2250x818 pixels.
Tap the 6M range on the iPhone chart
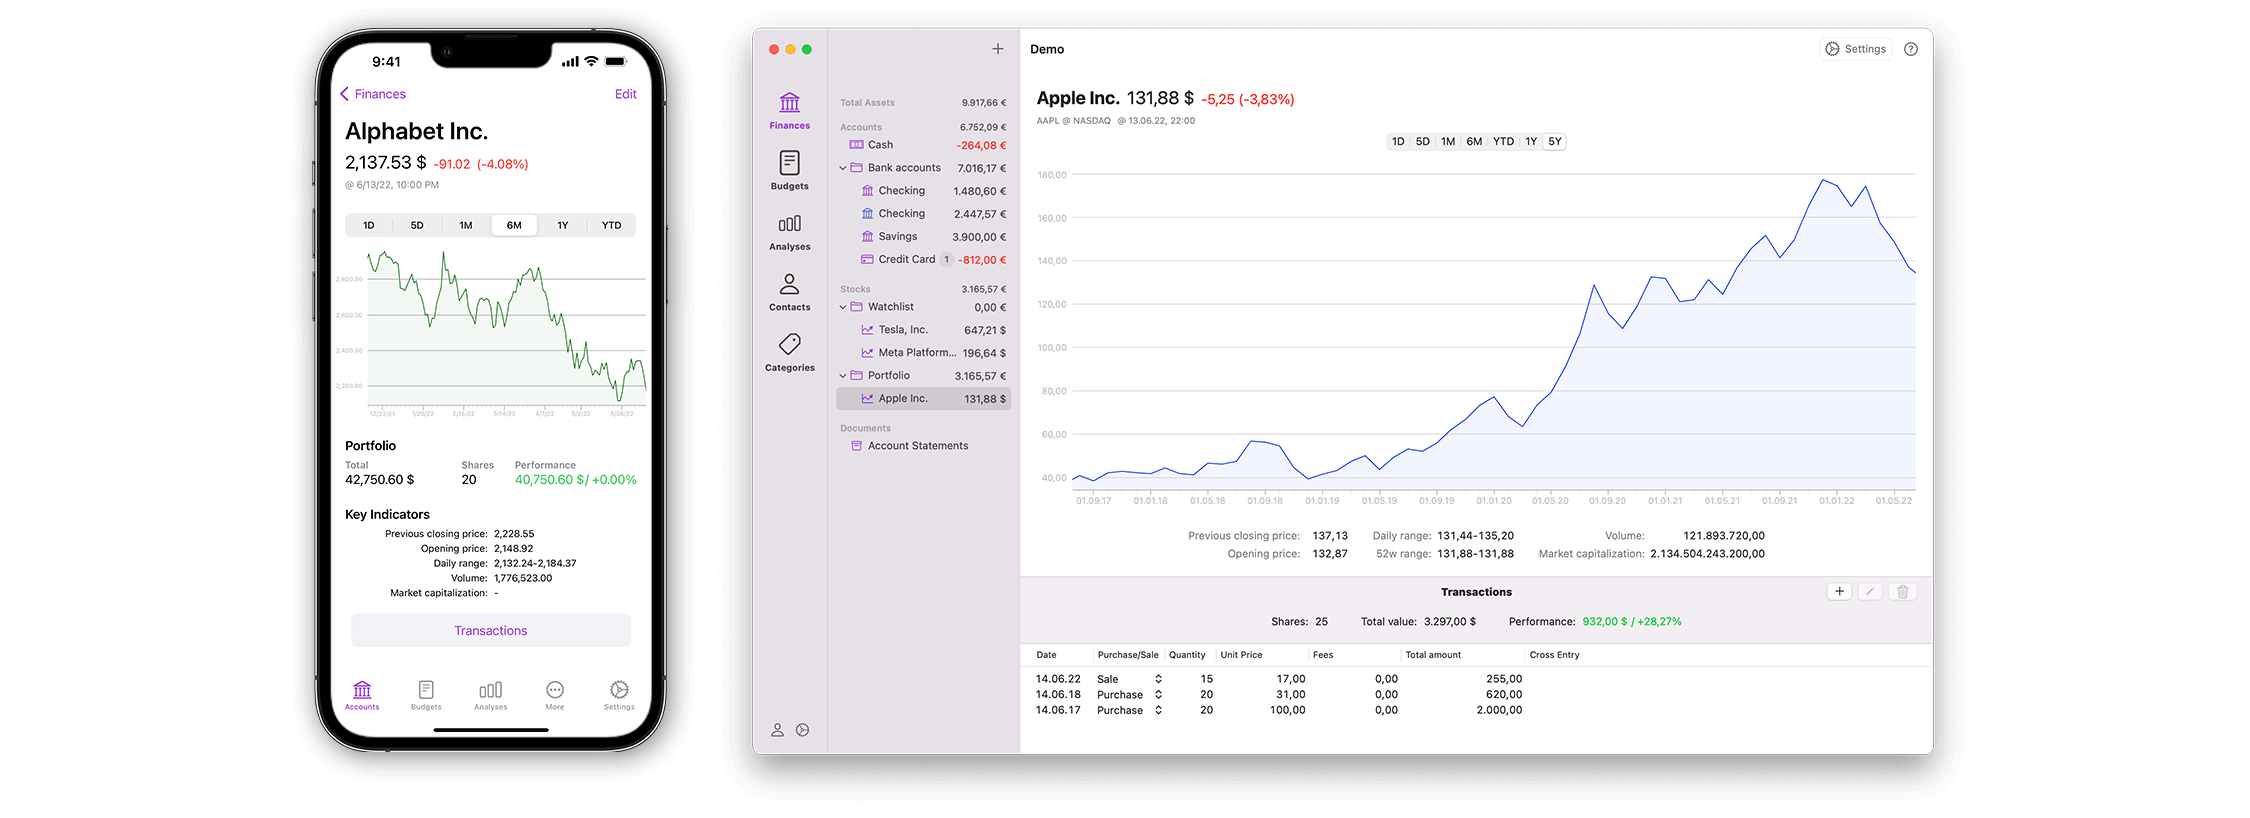[x=514, y=226]
